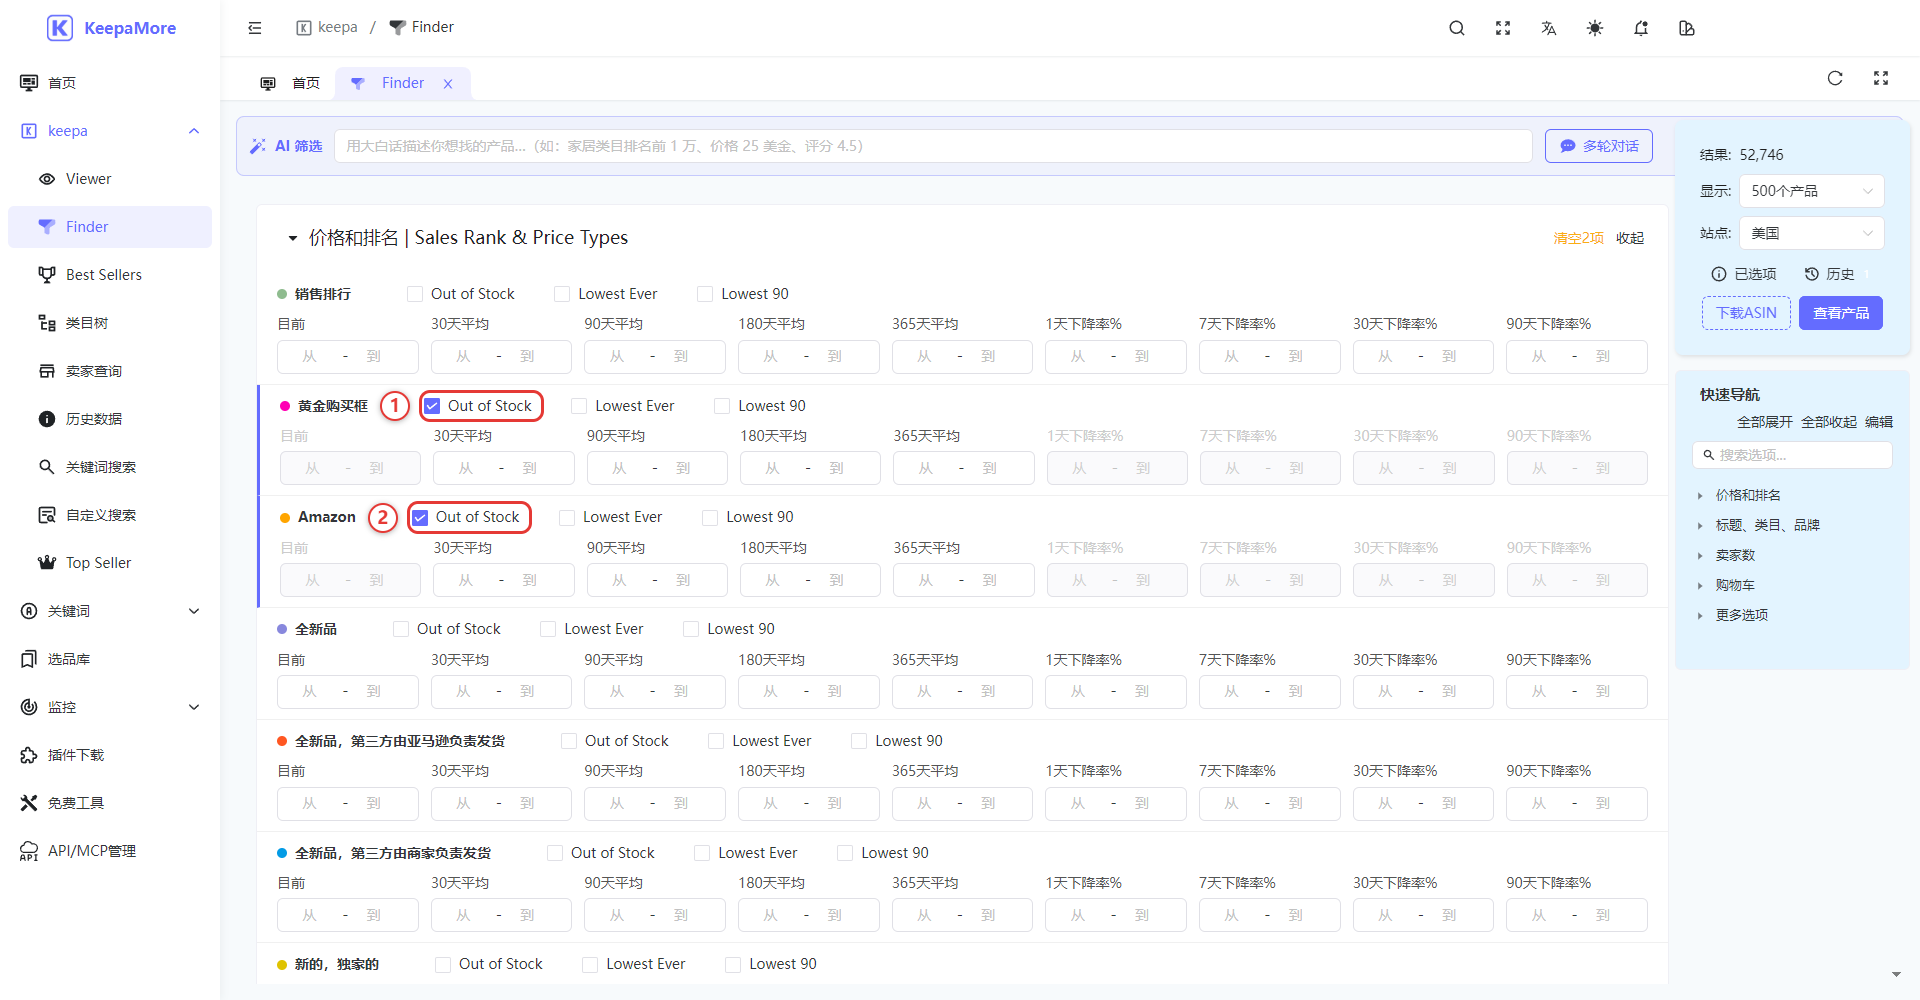Screen dimensions: 1920x1000
Task: Open Best Sellers trophy item
Action: click(110, 275)
